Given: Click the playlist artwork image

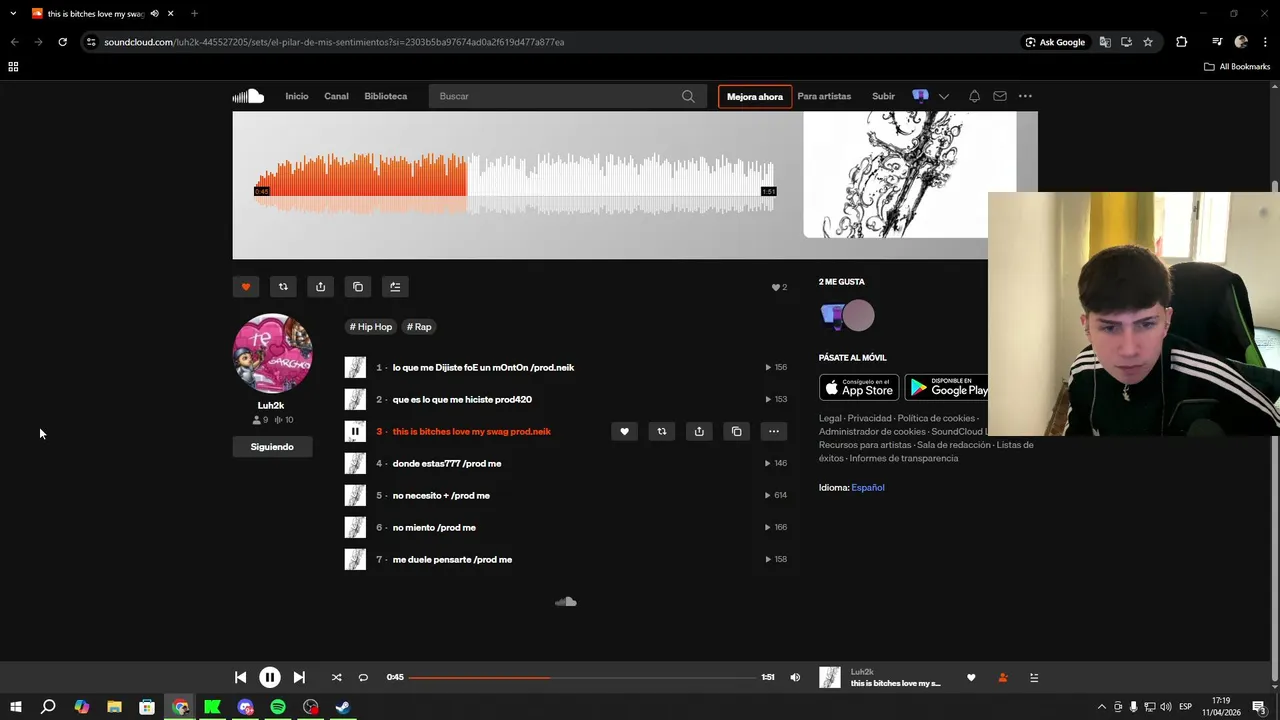Looking at the screenshot, I should tap(909, 174).
